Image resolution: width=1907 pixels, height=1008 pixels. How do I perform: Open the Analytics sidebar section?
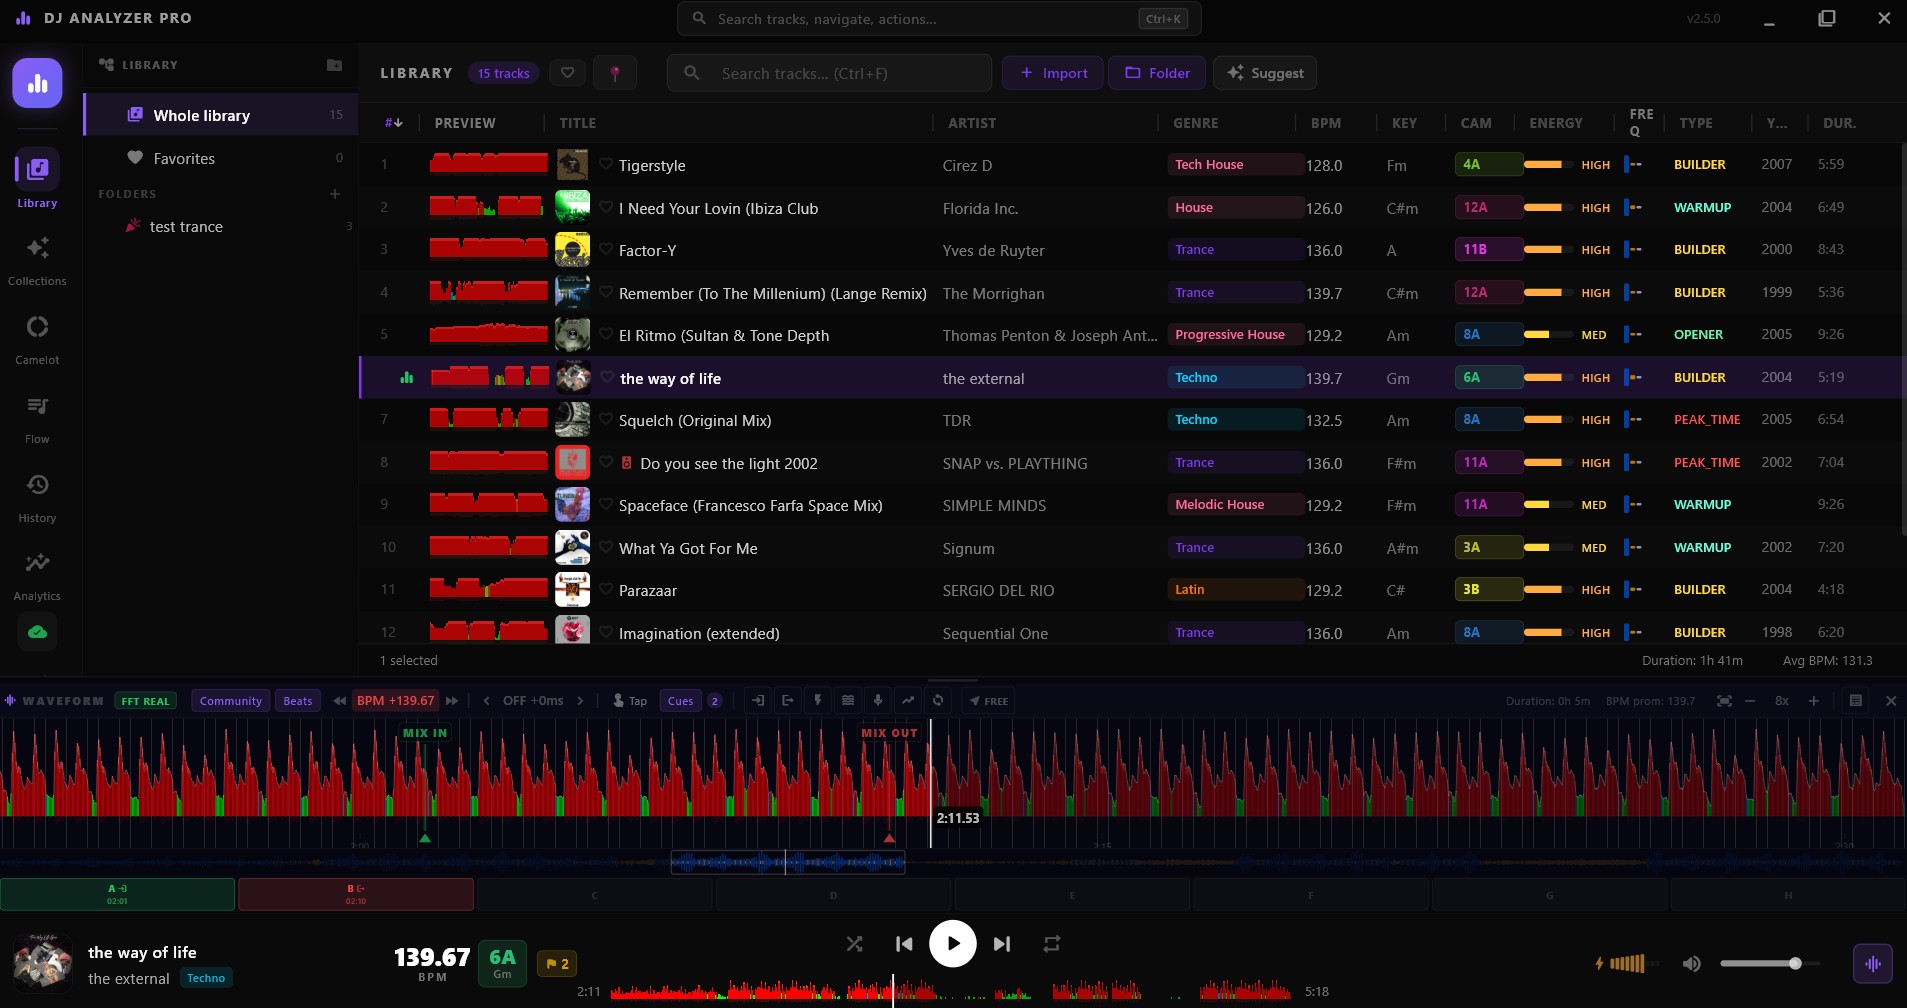coord(37,575)
